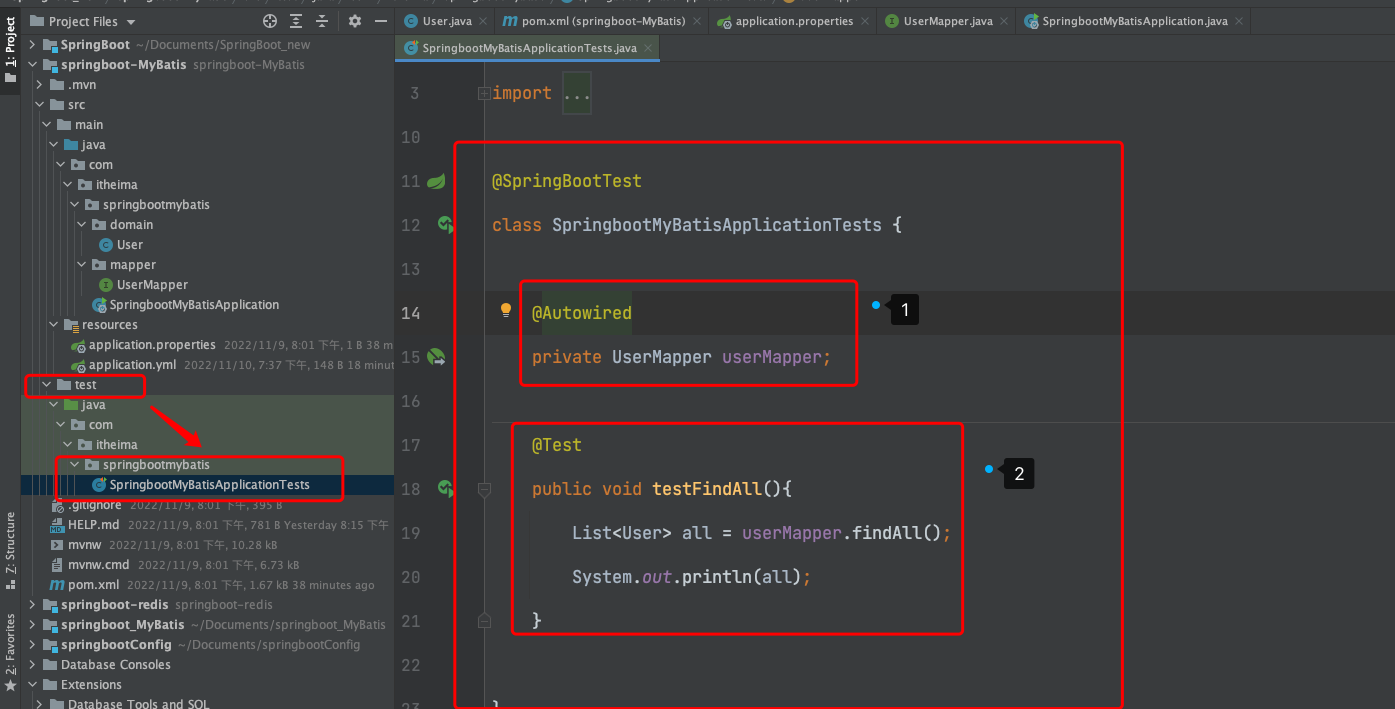
Task: Click autowired bean gutter icon at line 15
Action: point(436,356)
